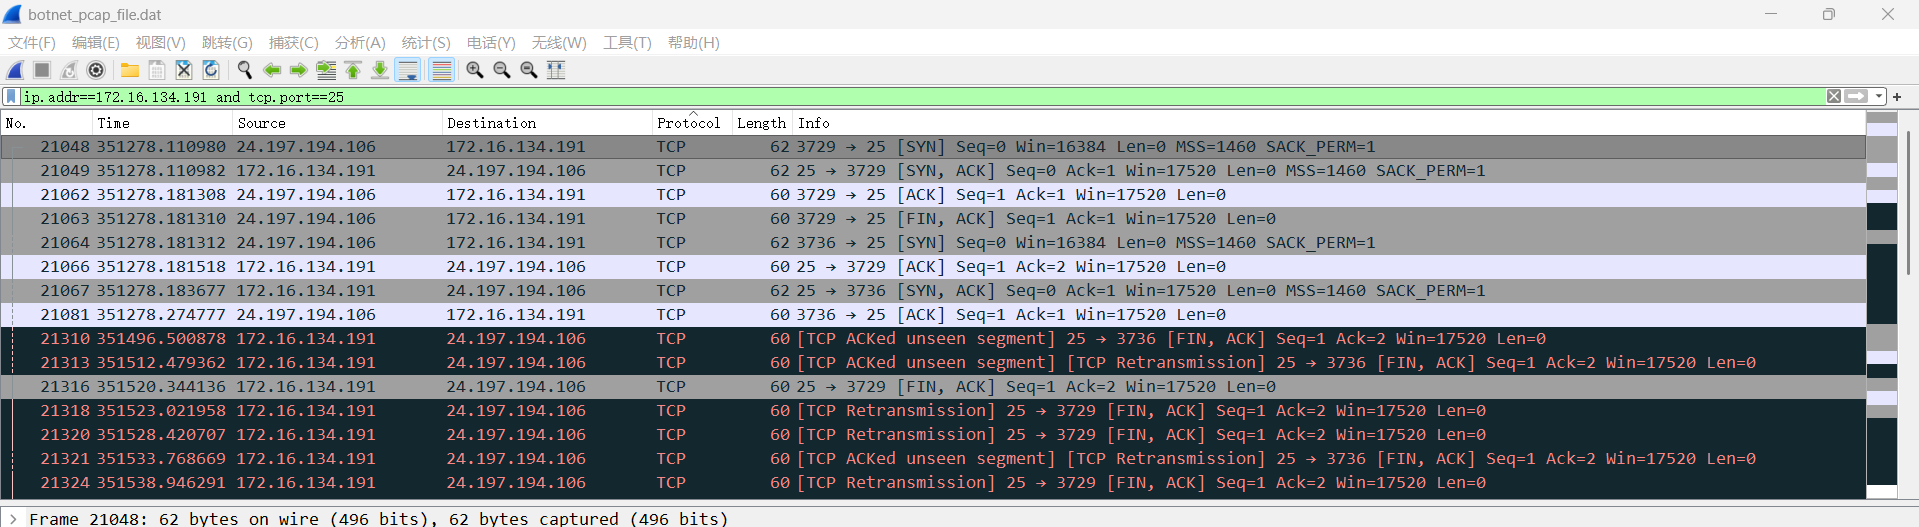Select packet number 21048
Screen dimensions: 1919x527
933,147
